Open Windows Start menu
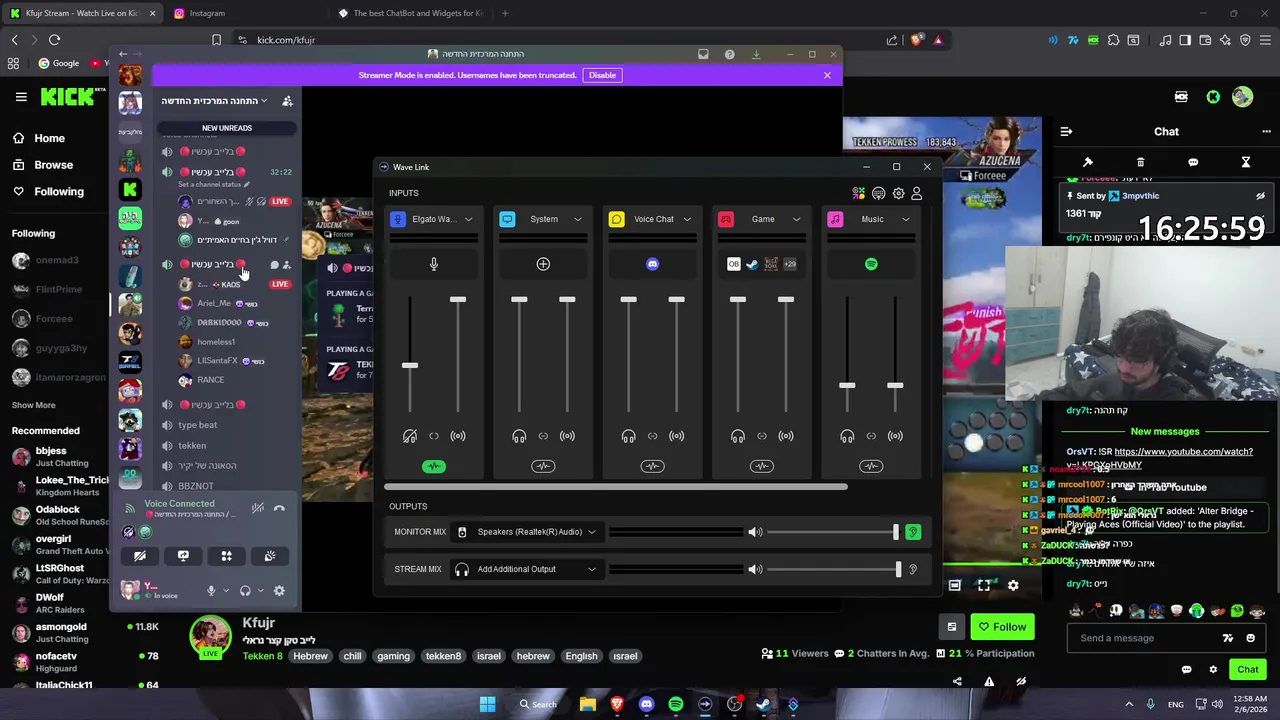Viewport: 1280px width, 720px height. click(x=487, y=704)
